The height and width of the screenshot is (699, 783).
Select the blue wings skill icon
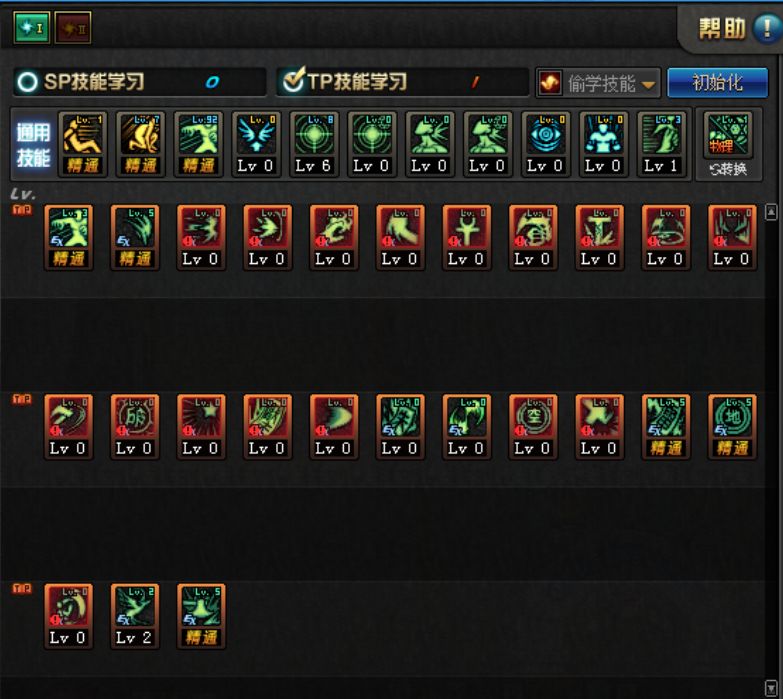coord(256,144)
